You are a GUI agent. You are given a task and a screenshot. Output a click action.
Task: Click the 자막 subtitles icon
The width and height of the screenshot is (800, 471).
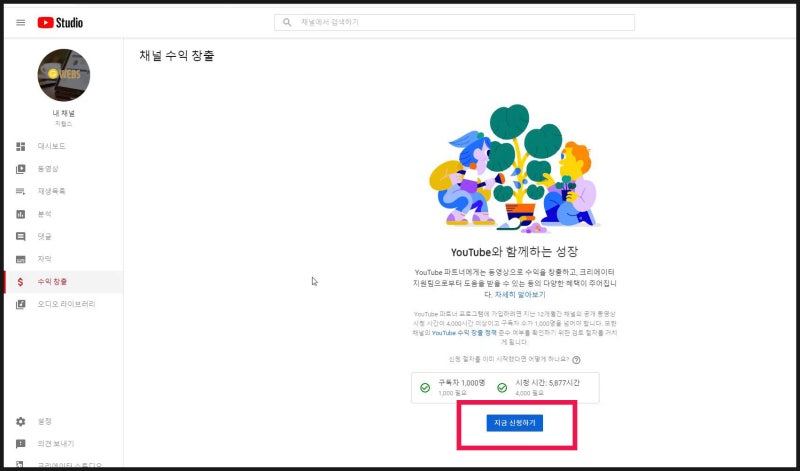point(20,259)
